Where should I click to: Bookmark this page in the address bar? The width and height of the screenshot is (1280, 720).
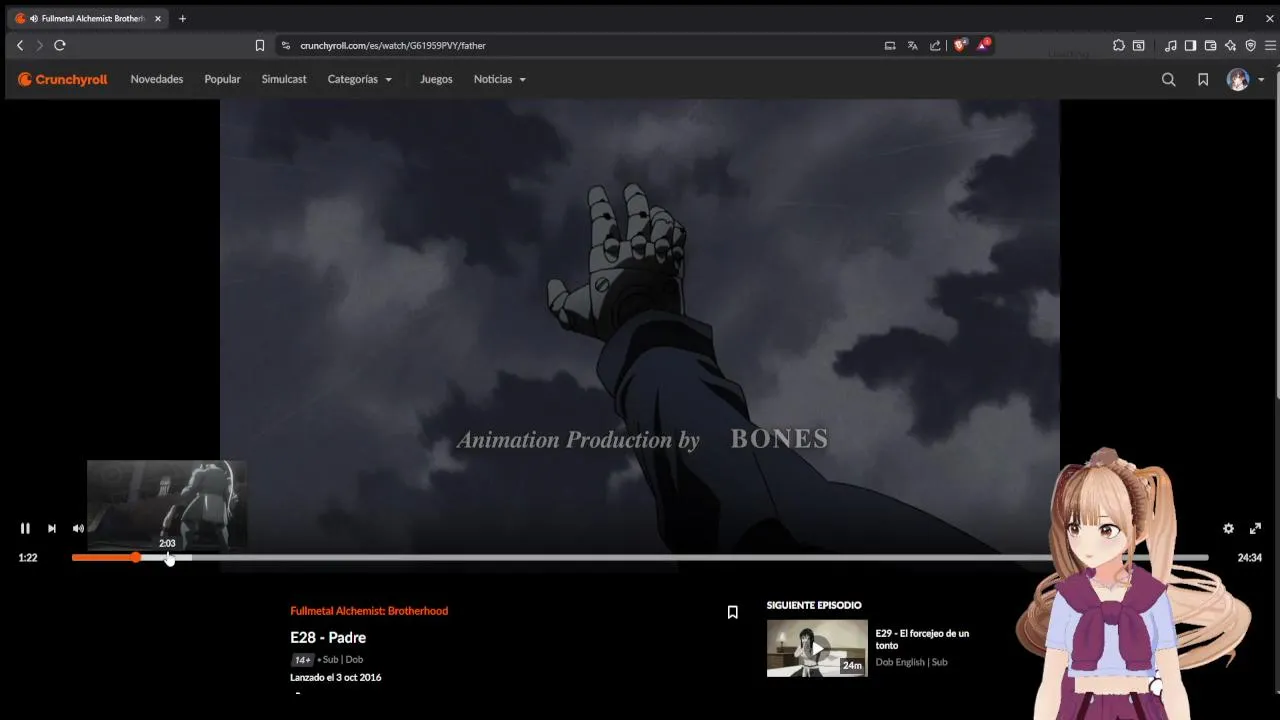260,45
